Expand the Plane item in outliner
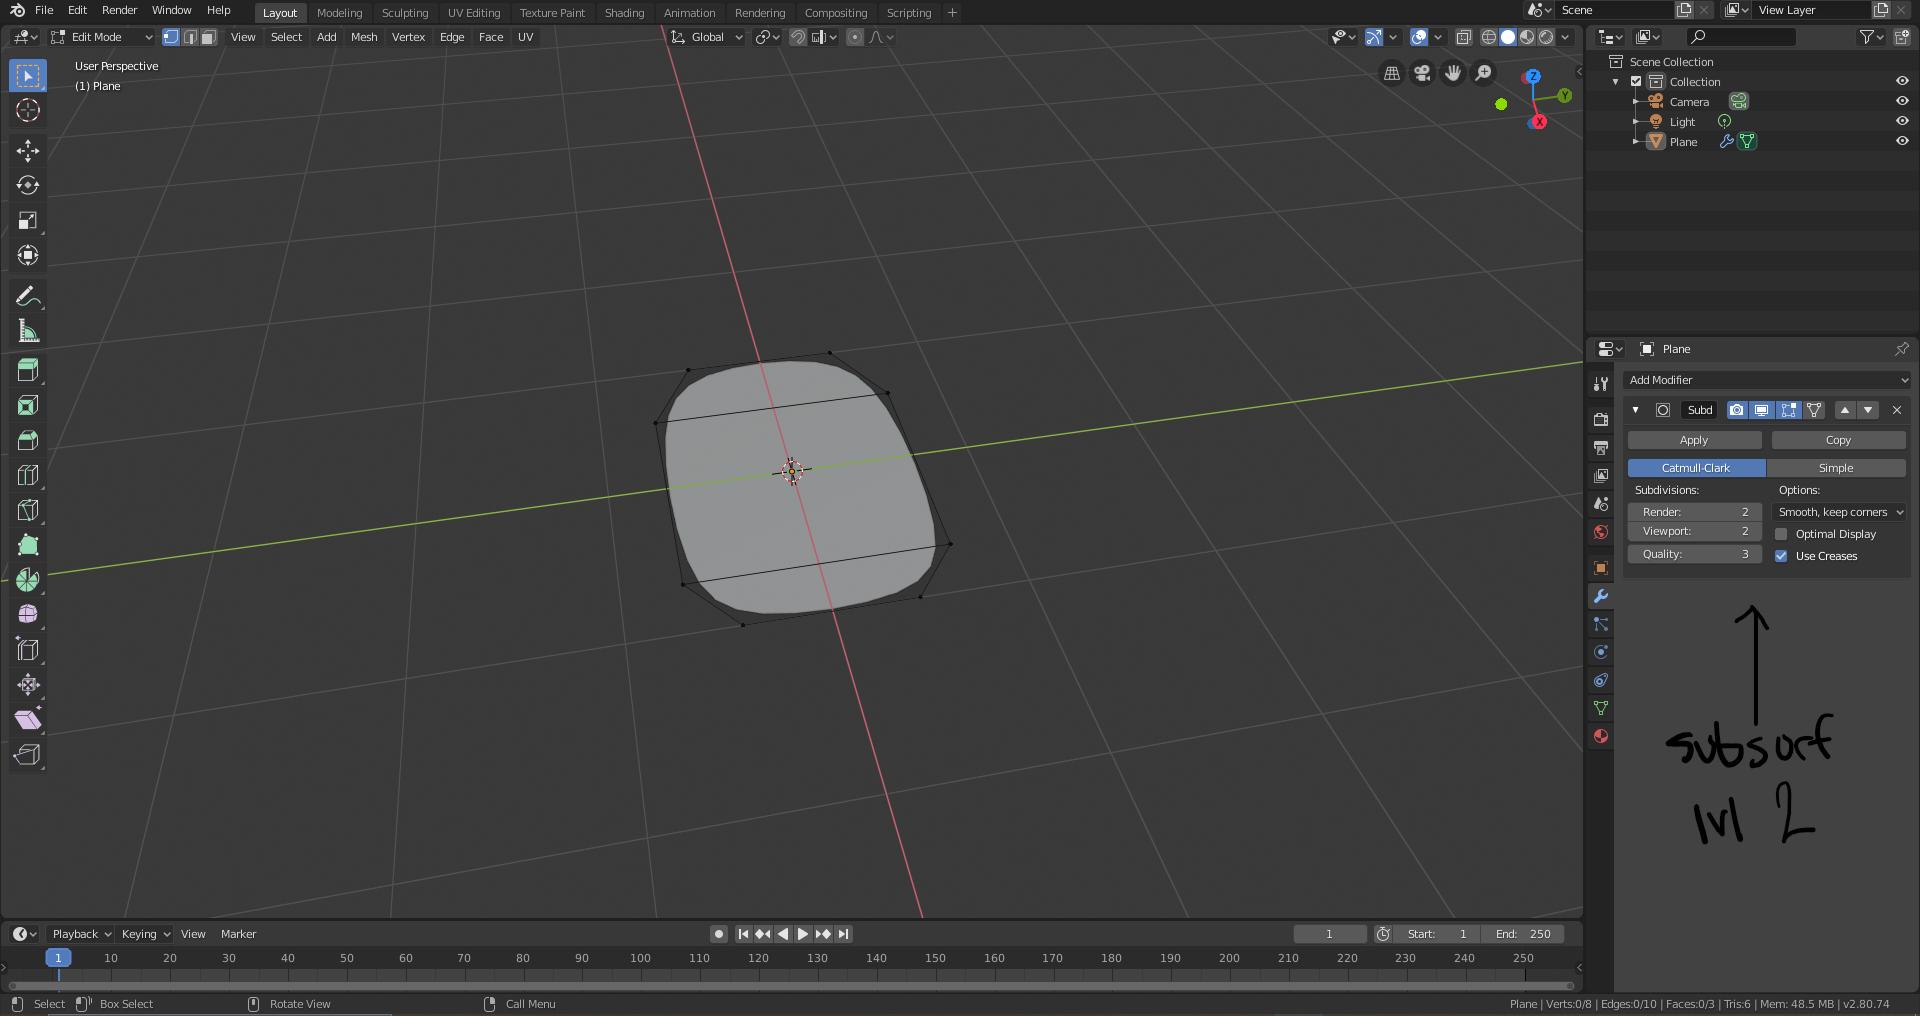The height and width of the screenshot is (1016, 1920). point(1636,141)
